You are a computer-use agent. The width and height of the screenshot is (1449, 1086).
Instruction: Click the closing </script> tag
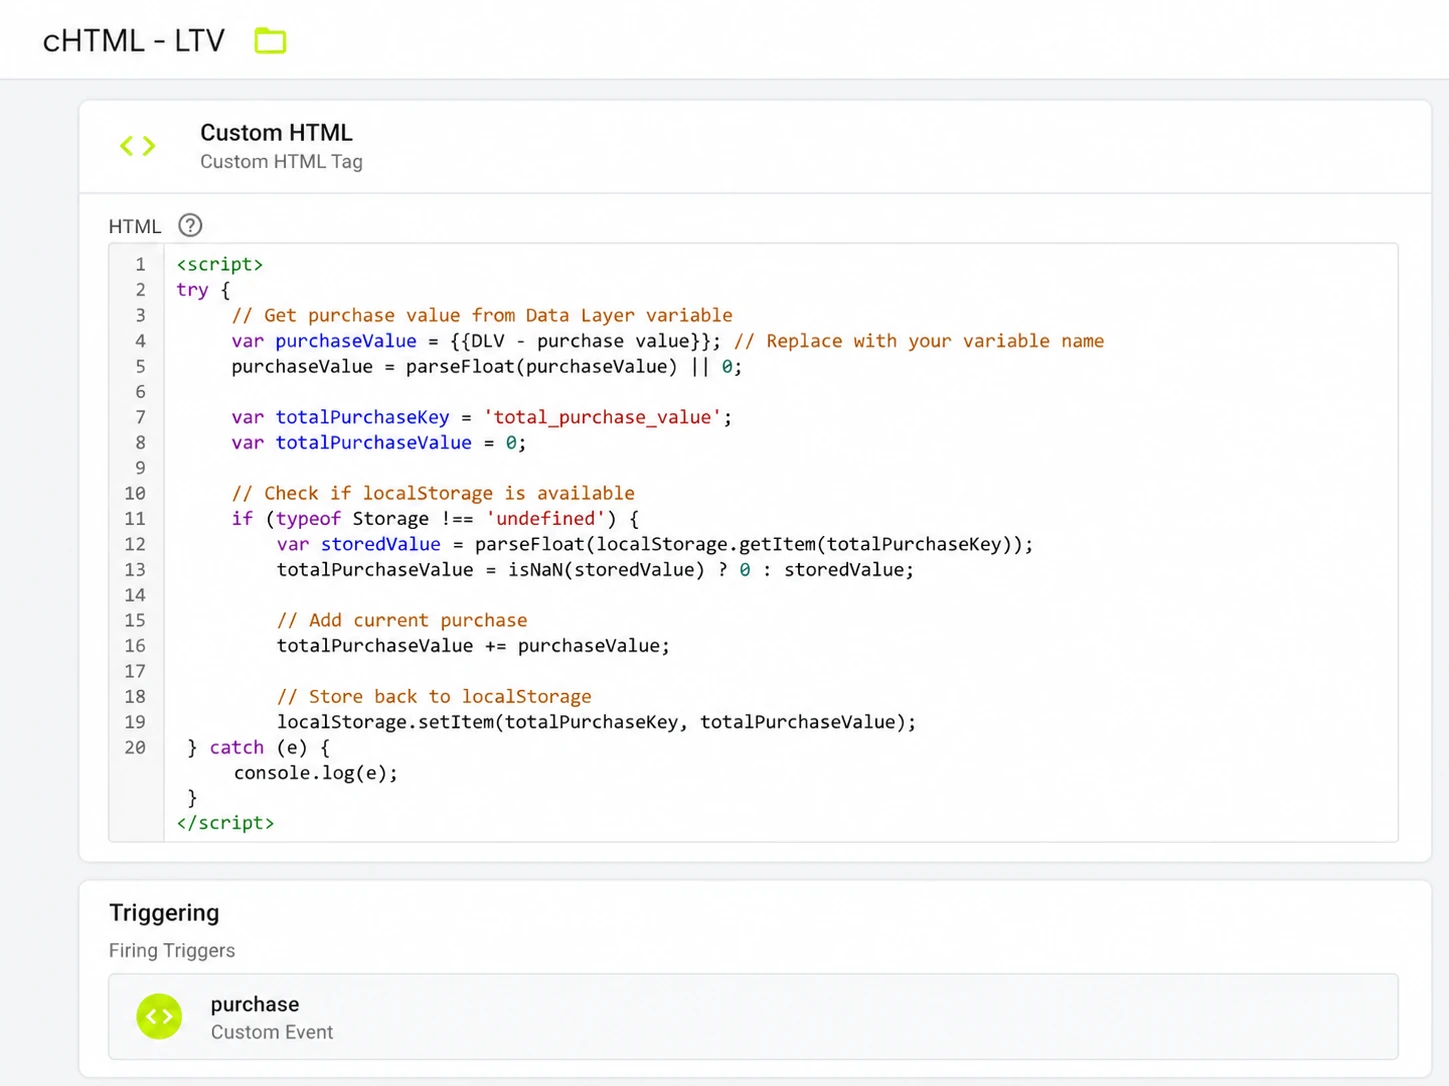click(x=225, y=823)
